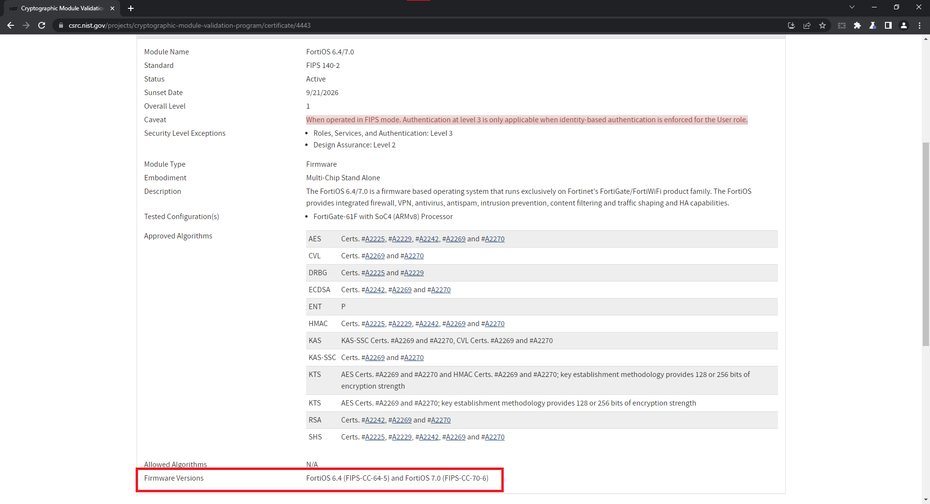Expand the tab search chevron
The width and height of the screenshot is (930, 504).
pyautogui.click(x=852, y=8)
